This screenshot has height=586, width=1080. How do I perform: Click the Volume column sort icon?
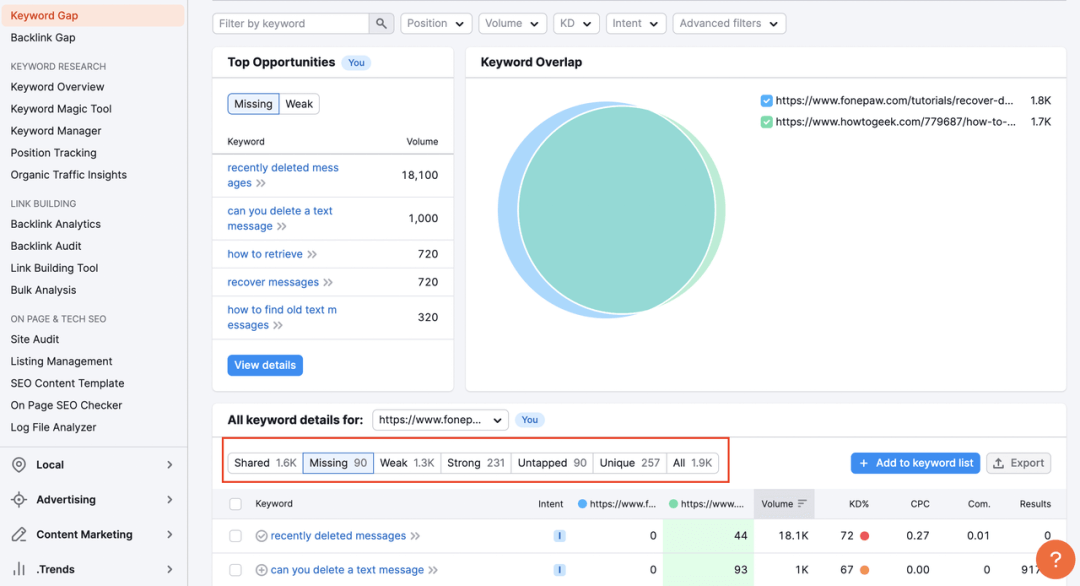click(802, 505)
